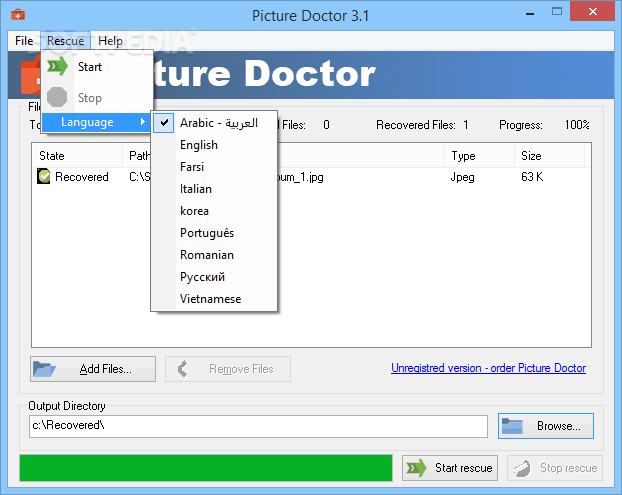Click the recovered status icon in file row

click(44, 176)
